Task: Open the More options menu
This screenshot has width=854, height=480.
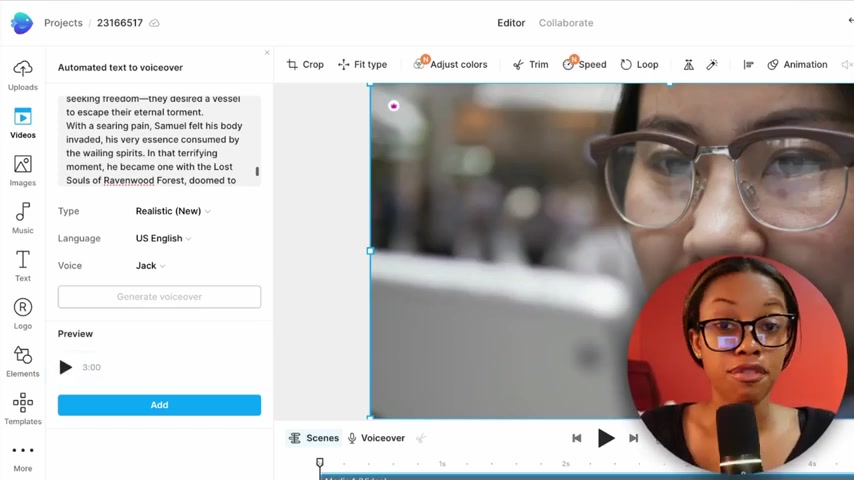Action: click(22, 458)
